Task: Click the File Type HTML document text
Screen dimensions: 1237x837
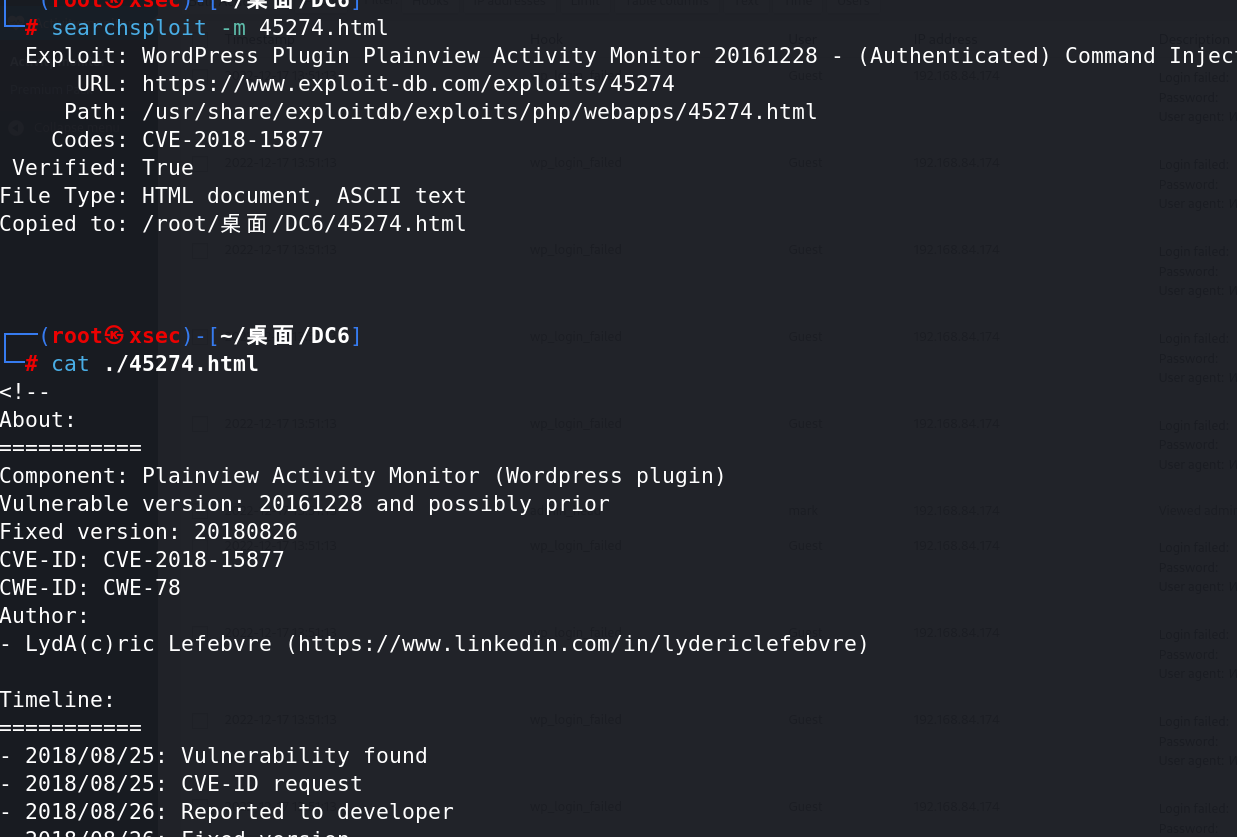Action: (x=233, y=196)
